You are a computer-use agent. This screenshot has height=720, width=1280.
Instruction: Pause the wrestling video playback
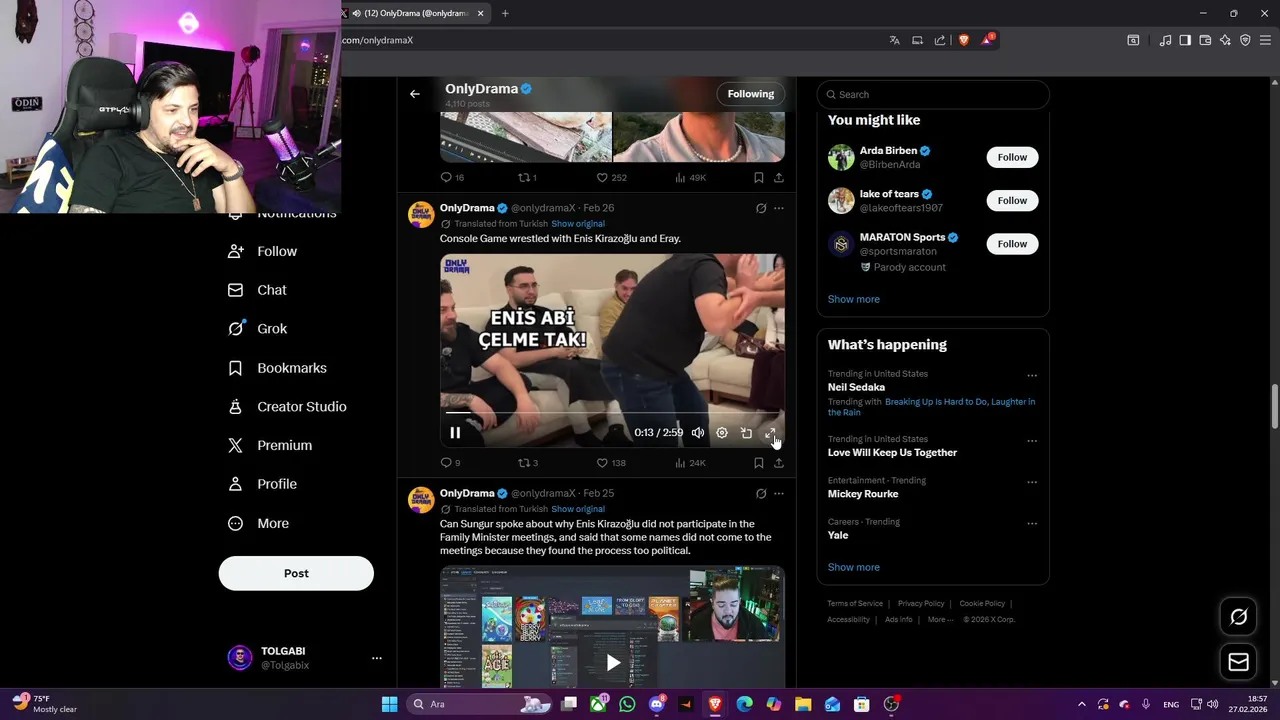(x=455, y=433)
